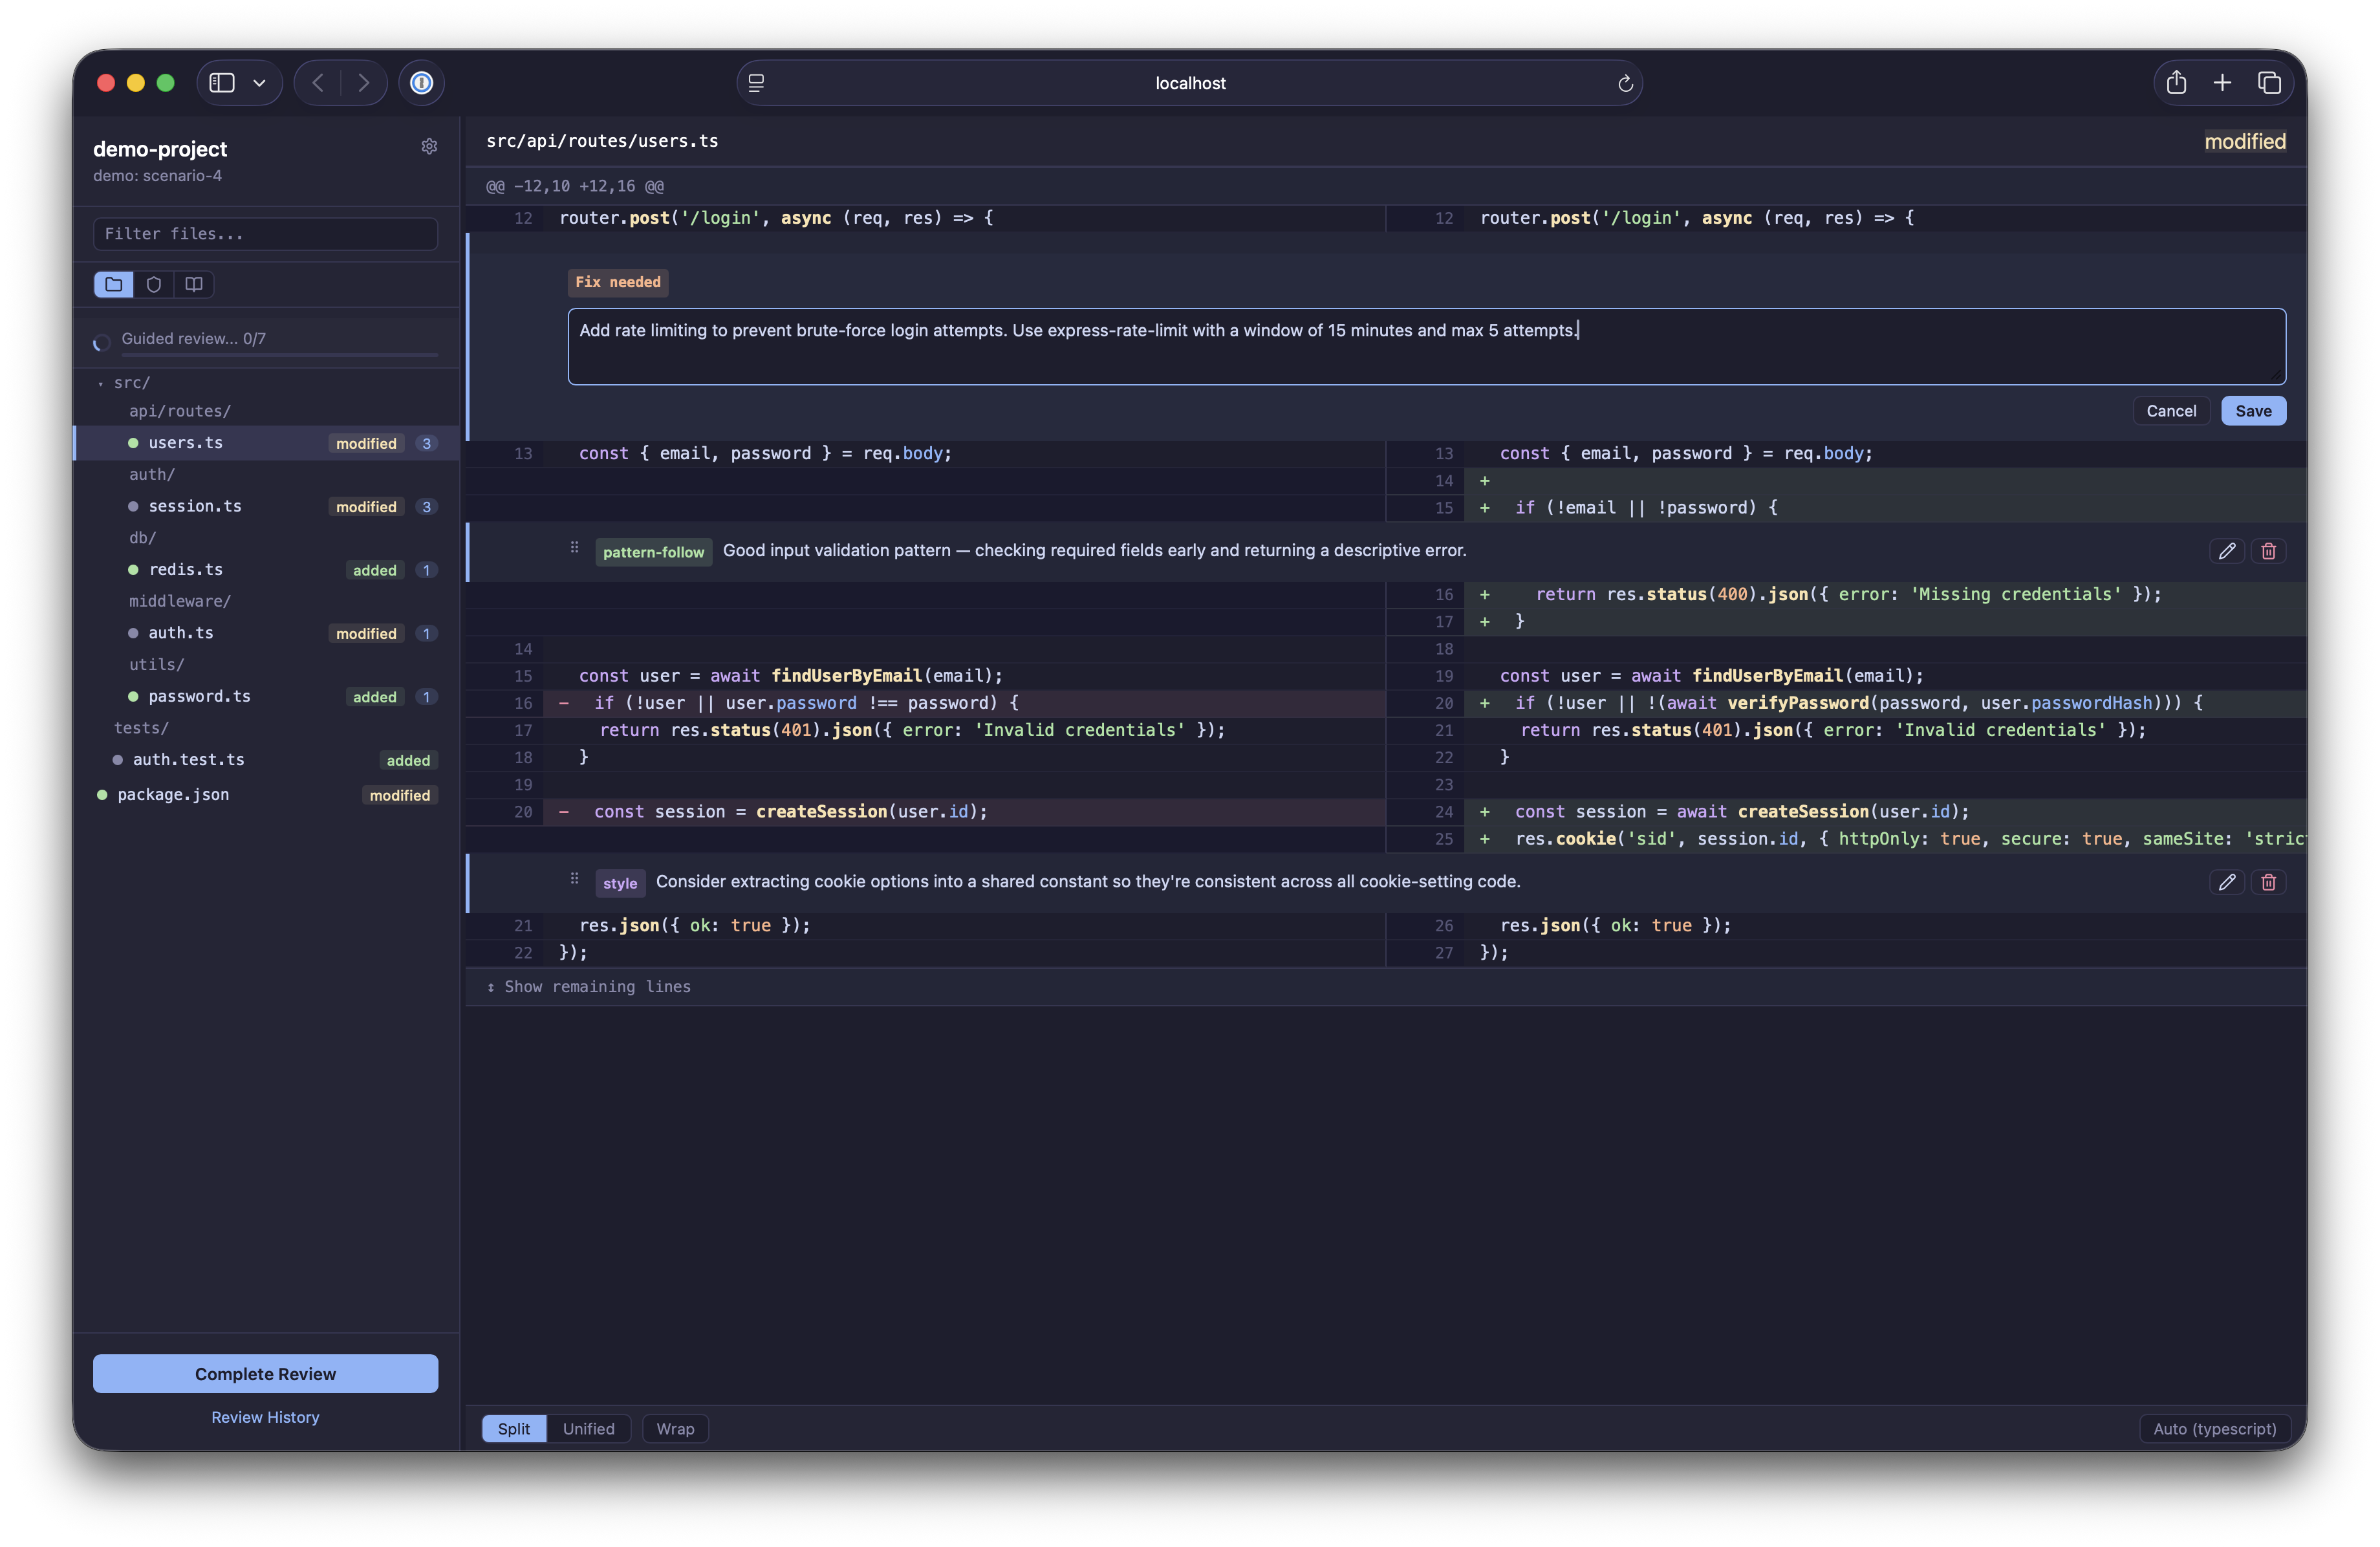Image resolution: width=2380 pixels, height=1547 pixels.
Task: Open session.ts in file tree
Action: coord(195,506)
